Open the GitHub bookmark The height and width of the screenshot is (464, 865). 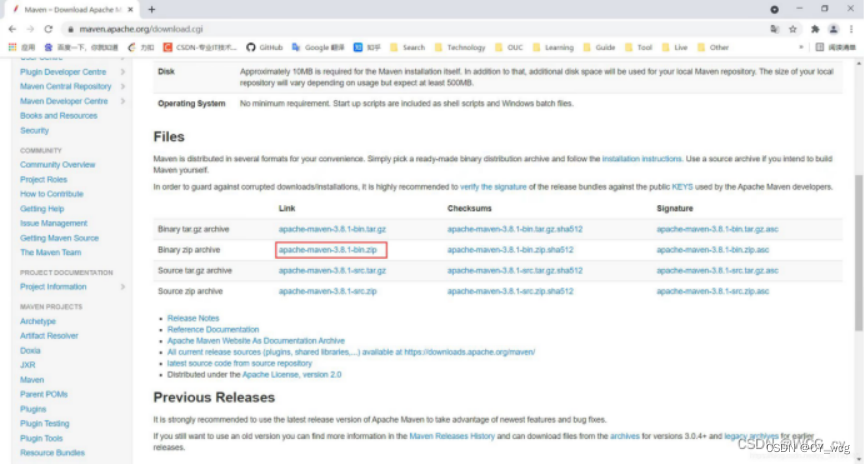264,47
